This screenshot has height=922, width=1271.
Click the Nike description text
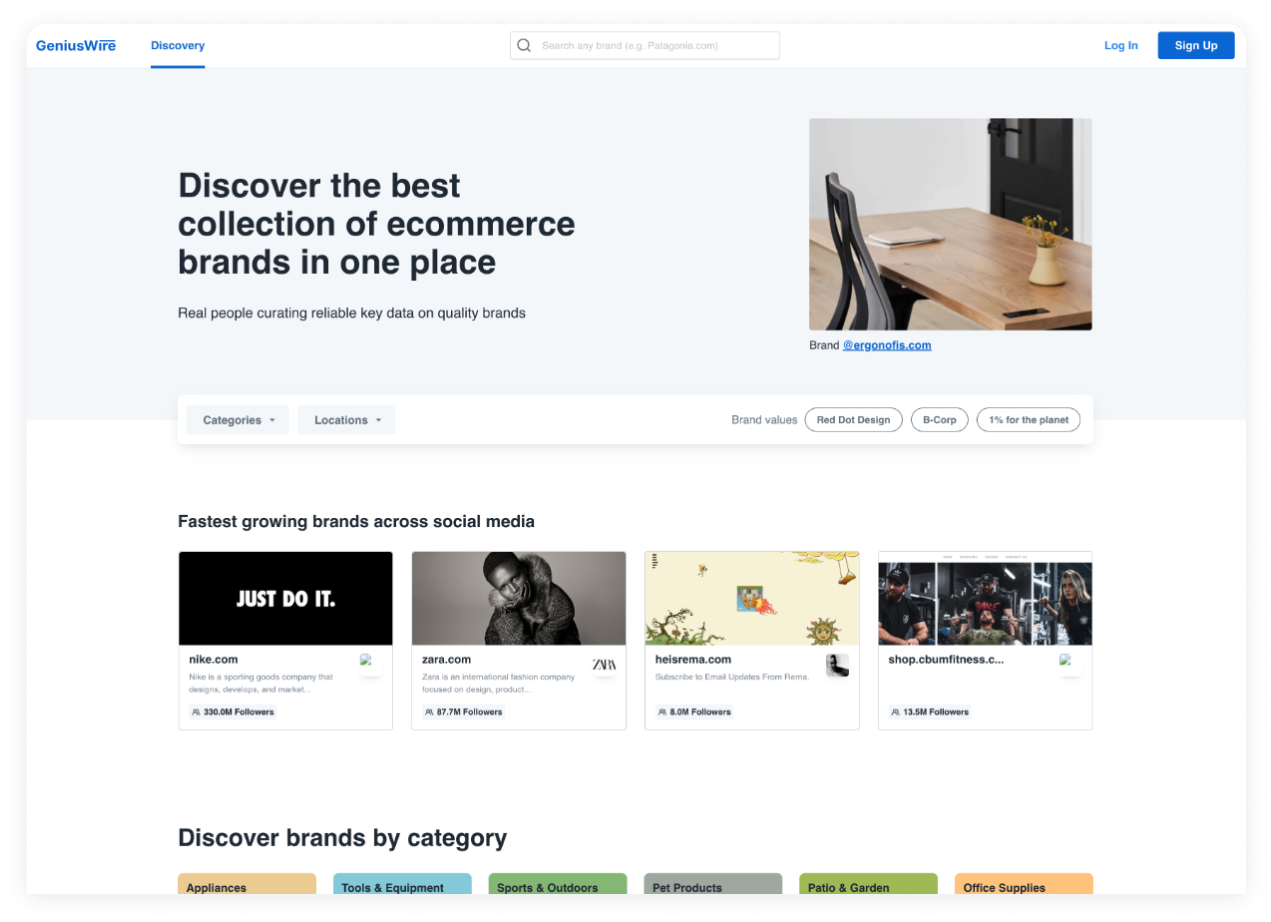261,683
